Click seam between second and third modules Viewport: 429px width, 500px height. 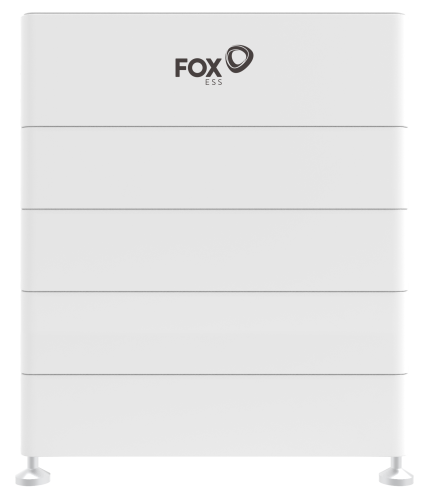click(x=214, y=209)
